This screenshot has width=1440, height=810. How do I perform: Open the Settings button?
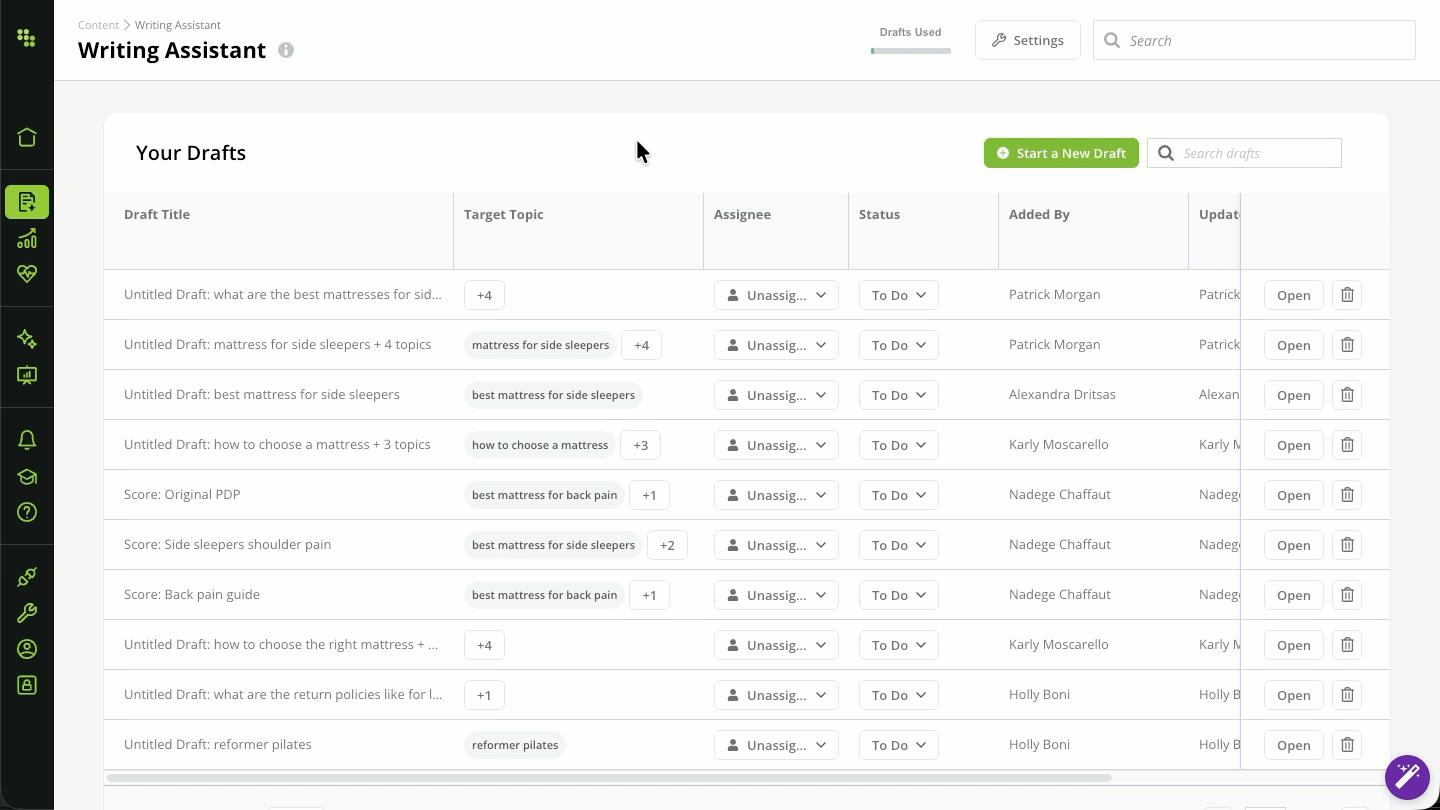1028,40
